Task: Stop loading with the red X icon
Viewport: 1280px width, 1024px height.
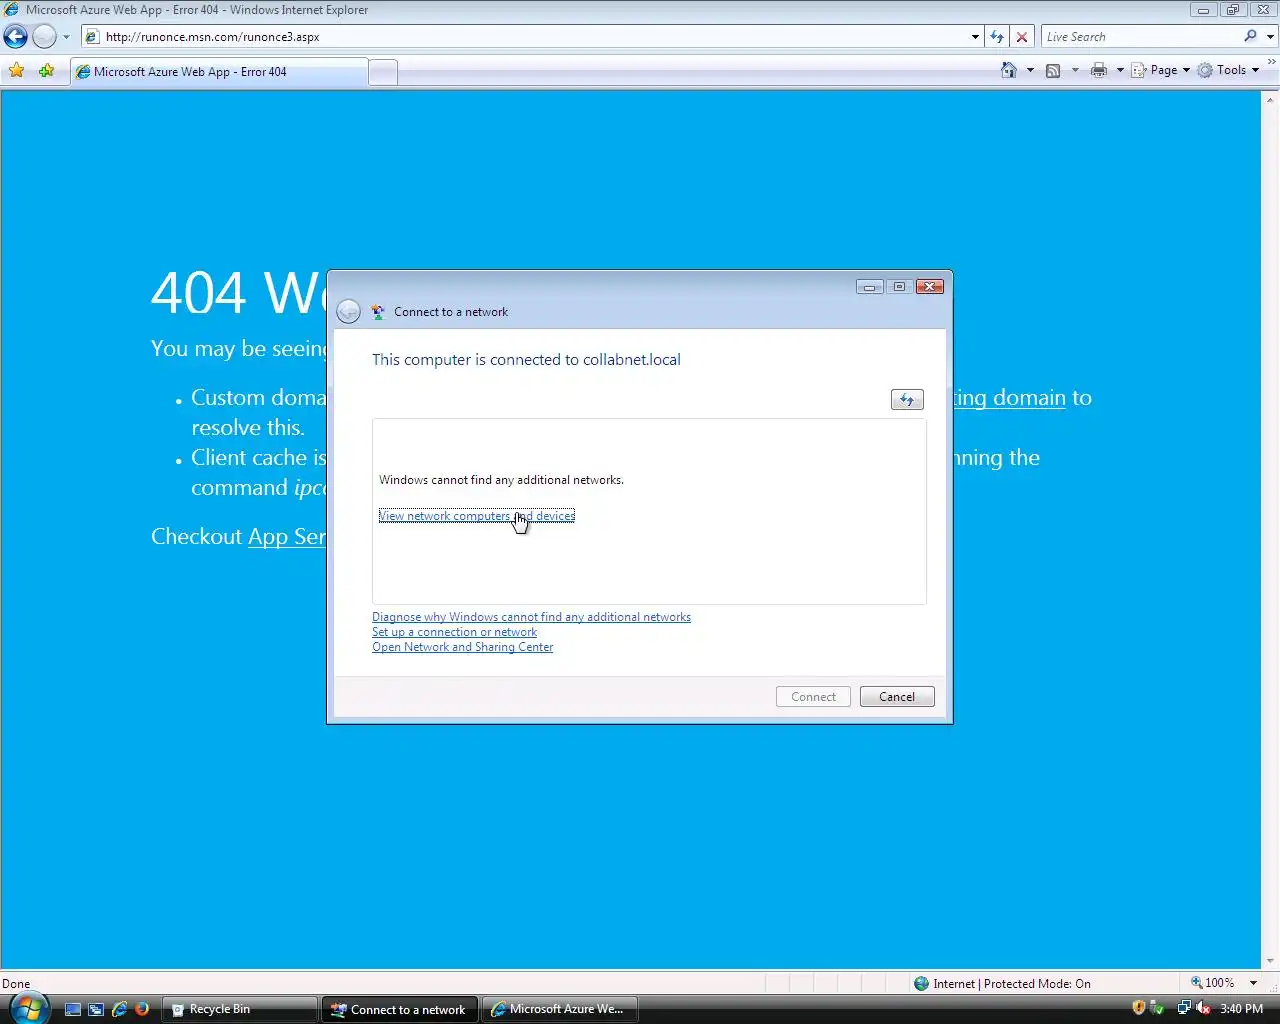Action: 1021,37
